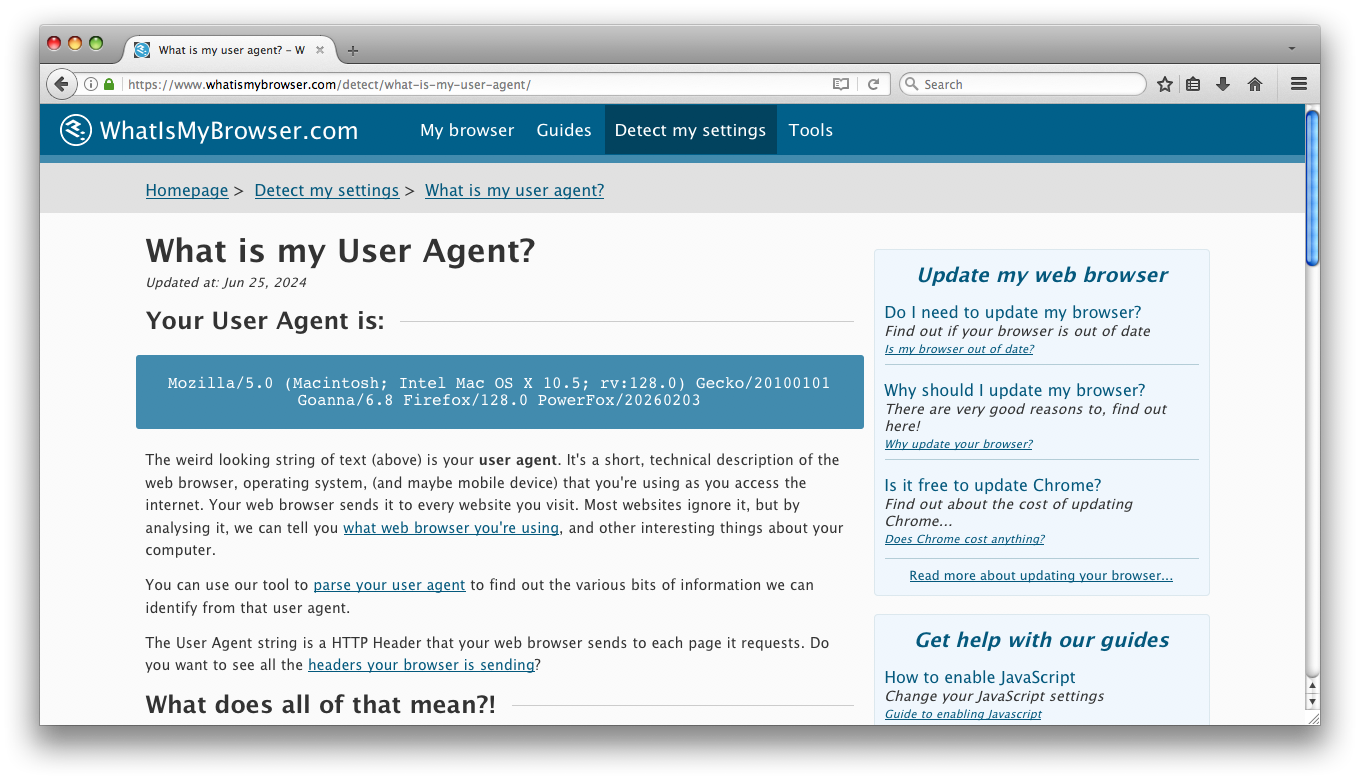Image resolution: width=1360 pixels, height=780 pixels.
Task: Click the 'Your User Agent is:' heading
Action: 265,321
